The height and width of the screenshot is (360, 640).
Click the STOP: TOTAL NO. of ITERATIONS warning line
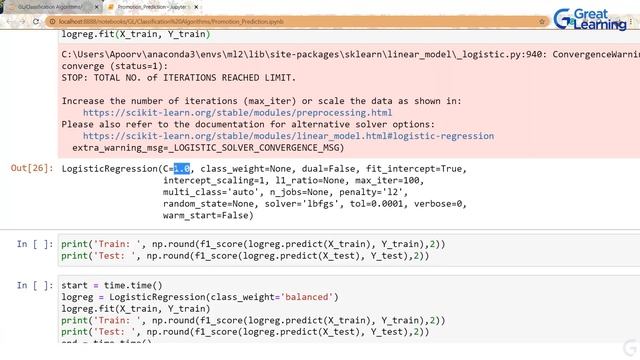pyautogui.click(x=178, y=78)
